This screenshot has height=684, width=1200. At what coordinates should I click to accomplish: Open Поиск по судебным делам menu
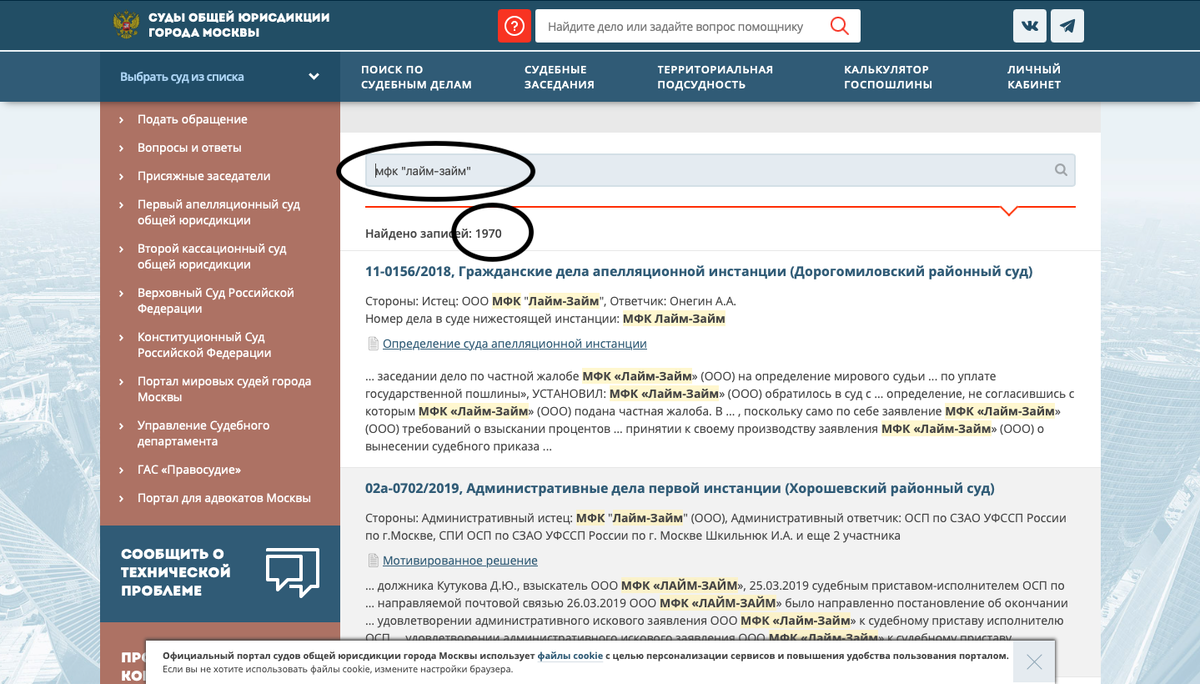(x=416, y=77)
